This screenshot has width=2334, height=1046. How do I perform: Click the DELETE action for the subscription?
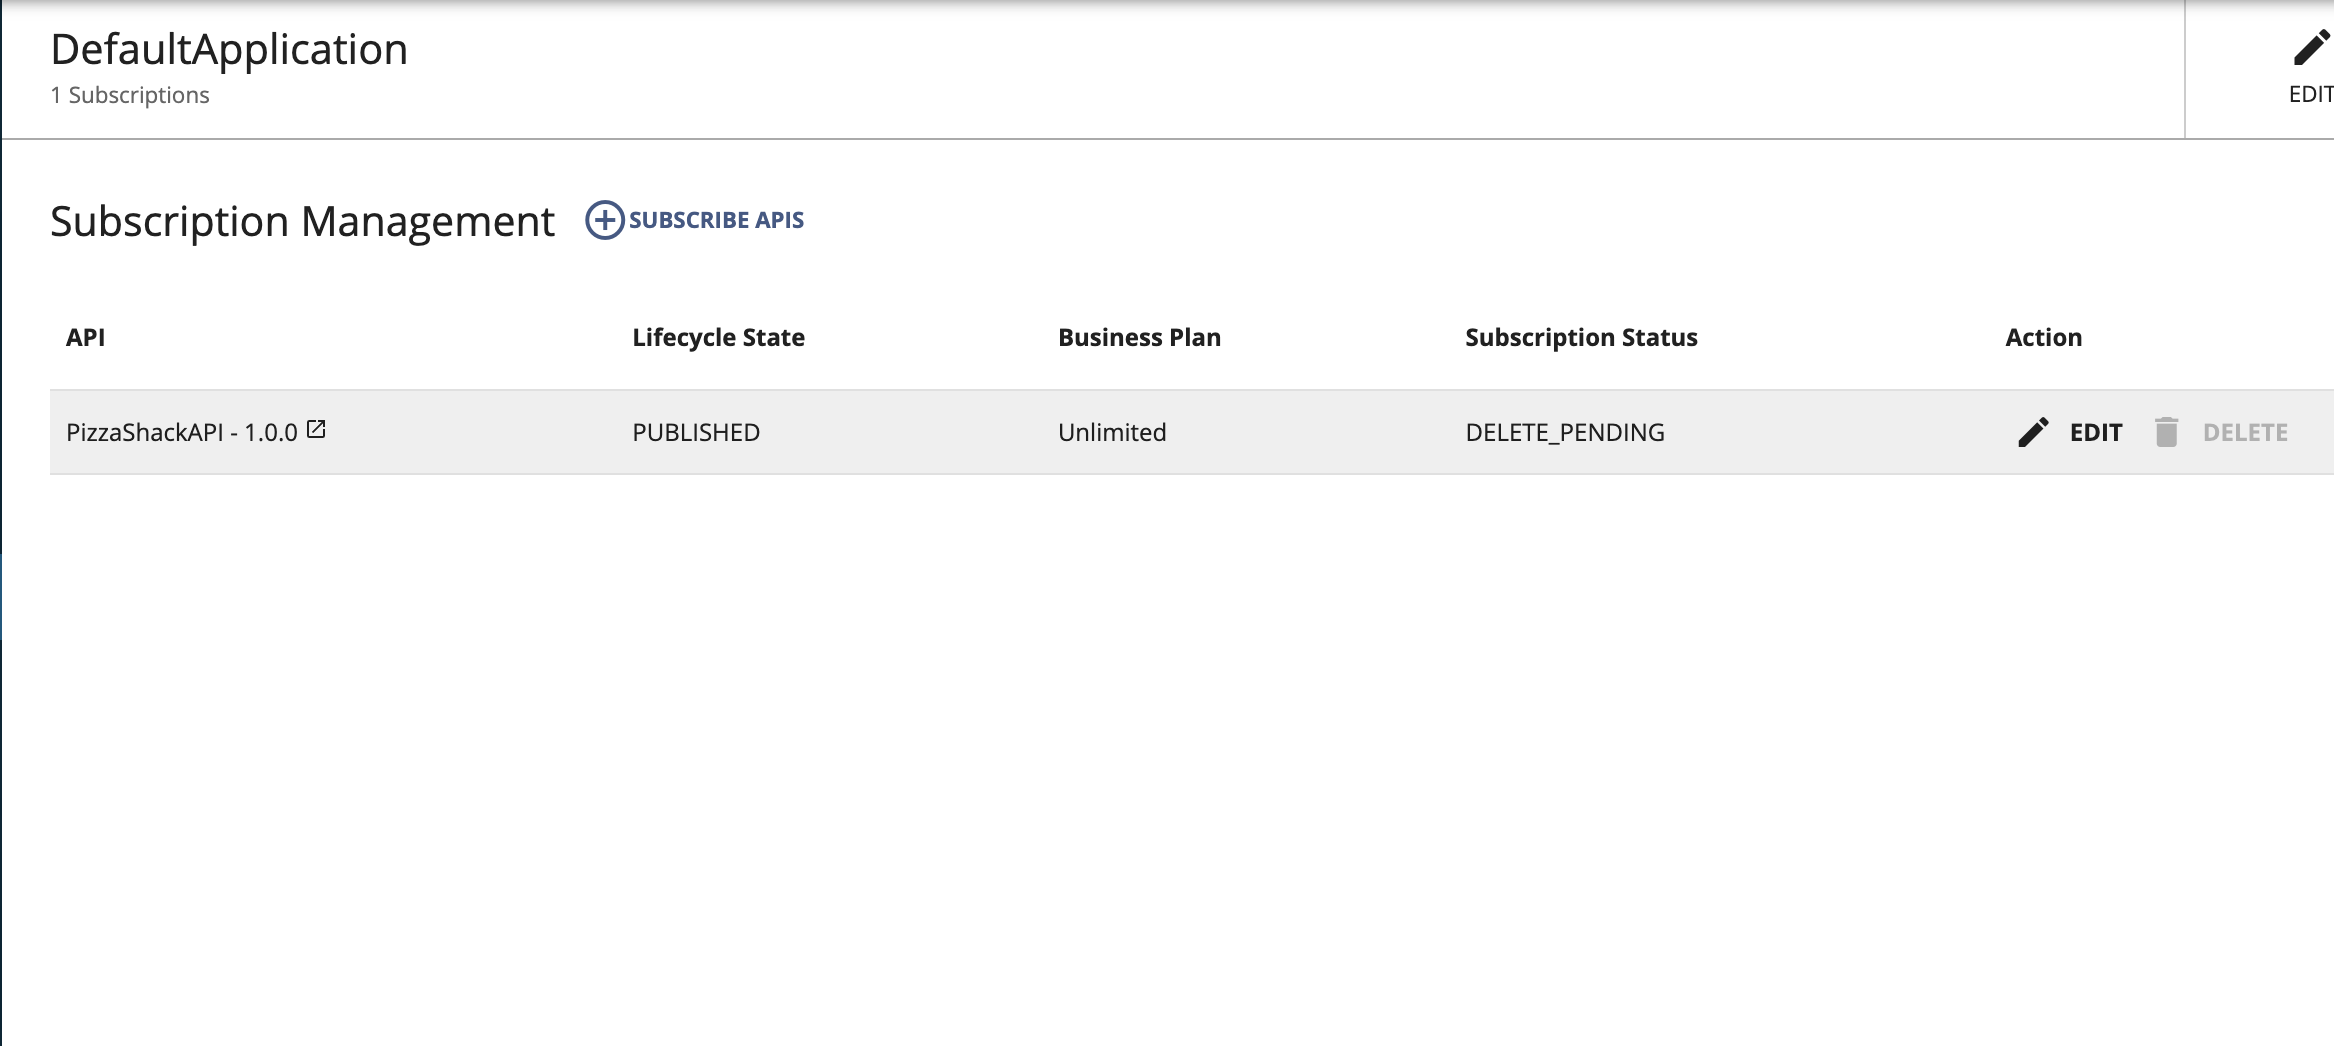[x=2245, y=432]
